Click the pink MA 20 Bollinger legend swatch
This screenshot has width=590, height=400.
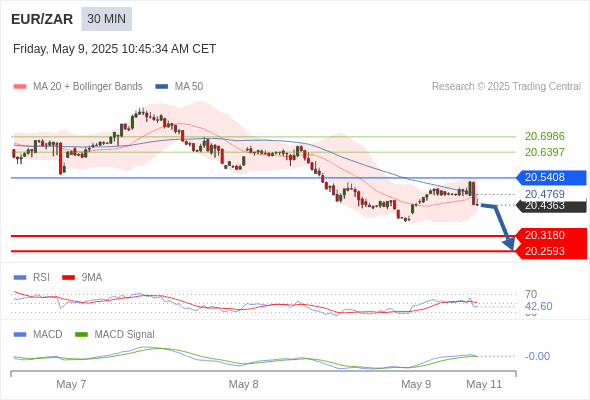[x=20, y=87]
